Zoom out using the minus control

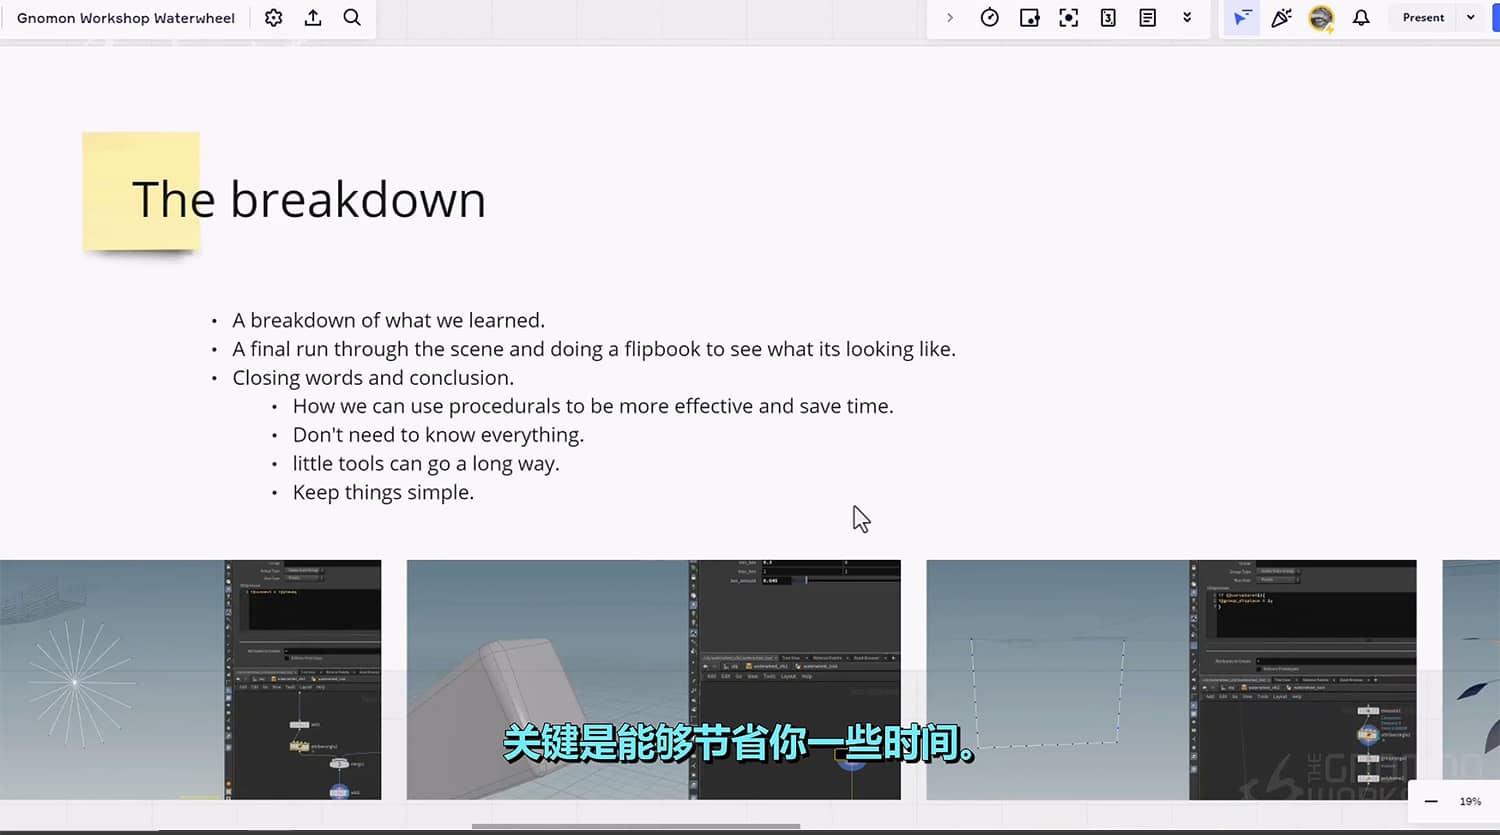point(1431,801)
